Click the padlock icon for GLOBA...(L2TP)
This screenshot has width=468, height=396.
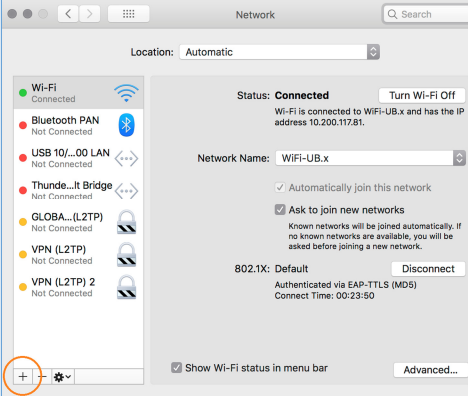tap(126, 222)
